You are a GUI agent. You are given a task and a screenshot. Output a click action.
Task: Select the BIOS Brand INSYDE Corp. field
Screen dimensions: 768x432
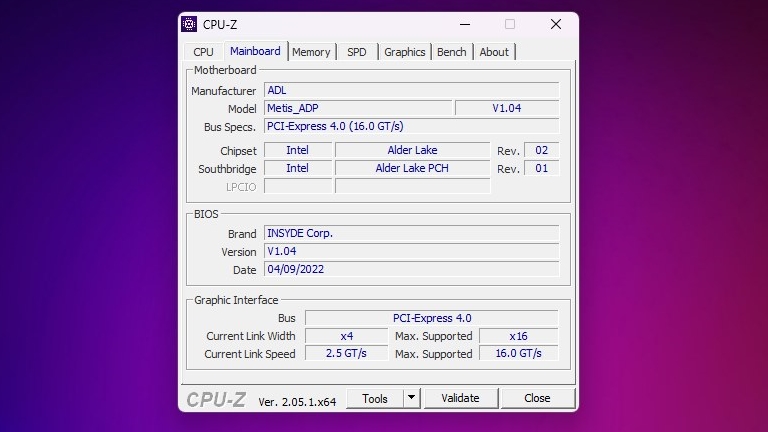point(410,233)
